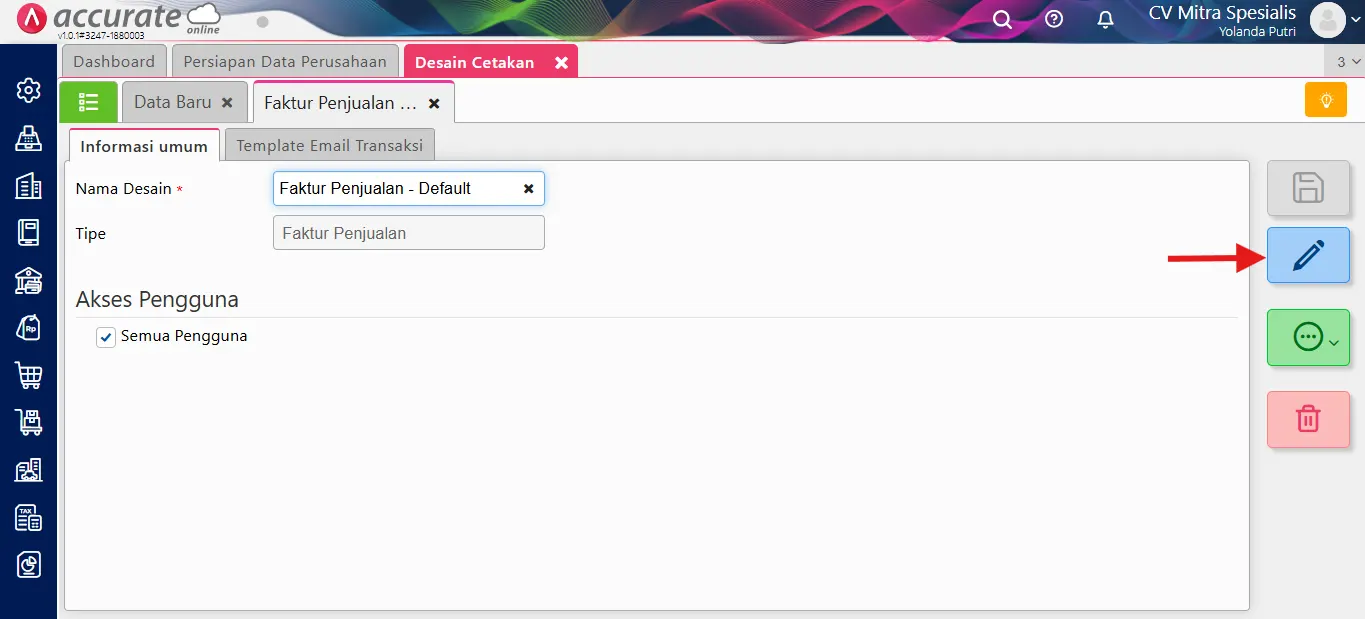1365x619 pixels.
Task: Open the shopping cart sidebar module
Action: (29, 376)
